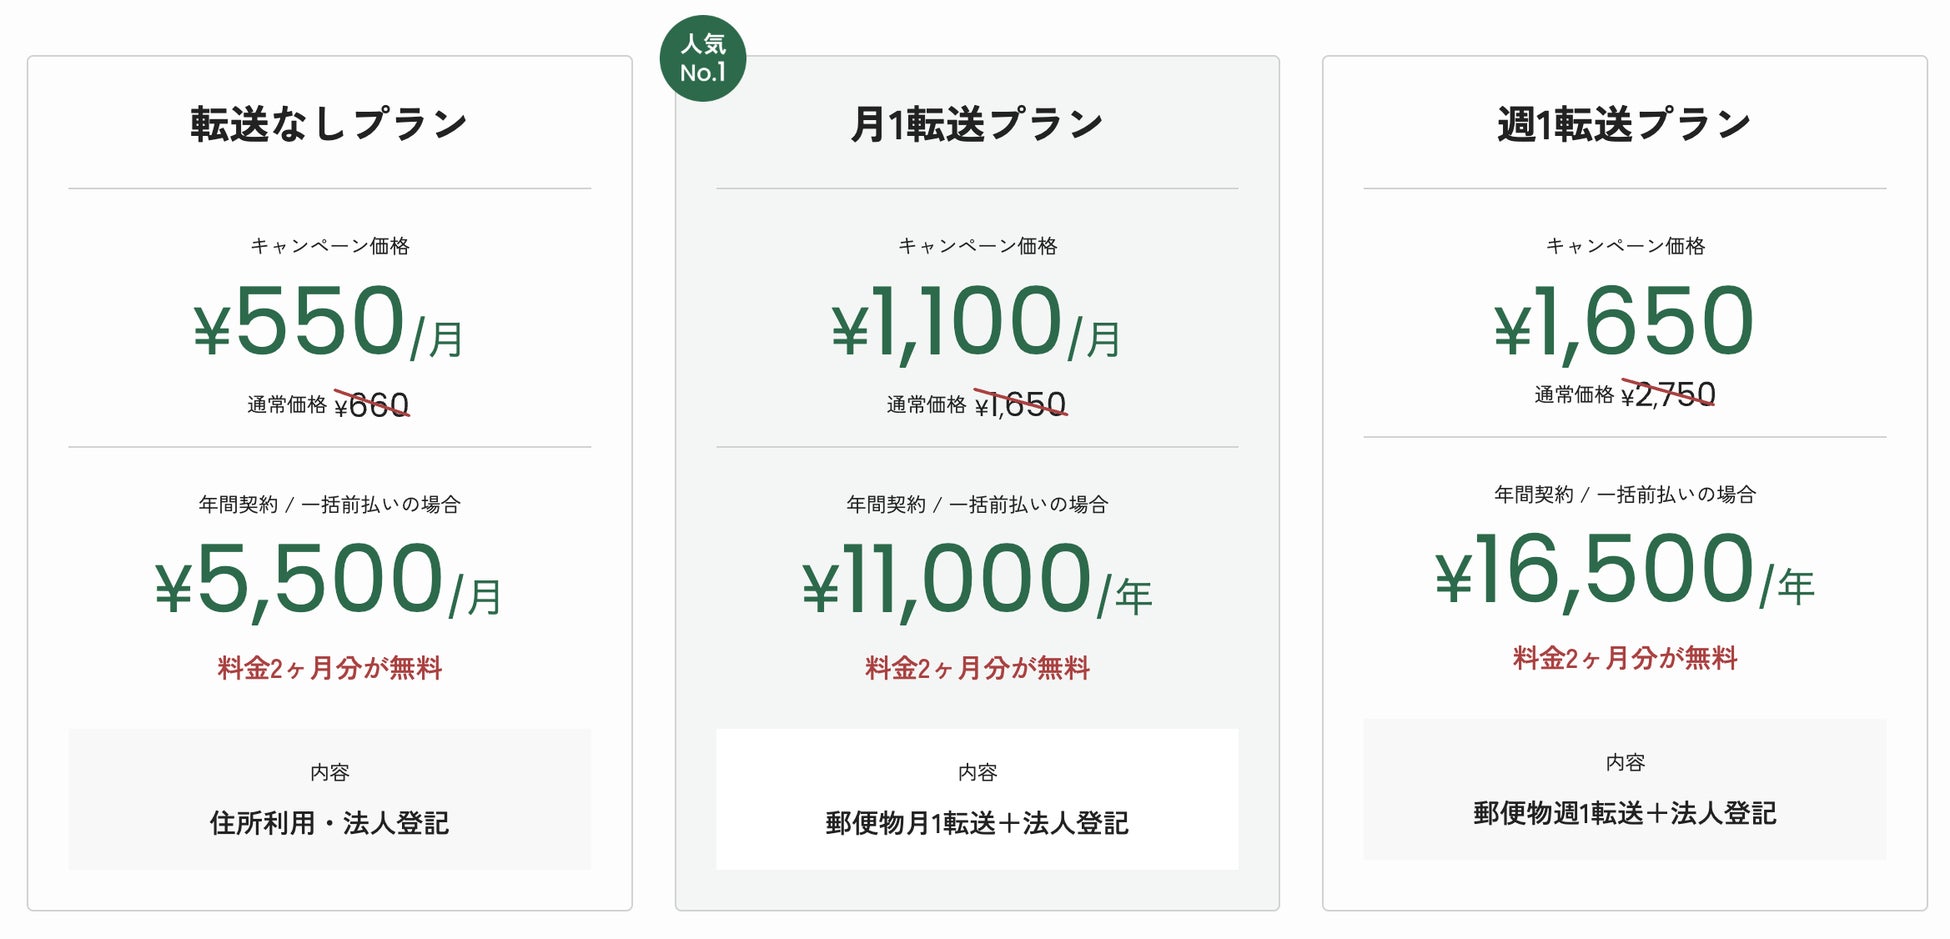Click the large green ¥1,650 campaign price
1950x939 pixels.
tap(1624, 322)
